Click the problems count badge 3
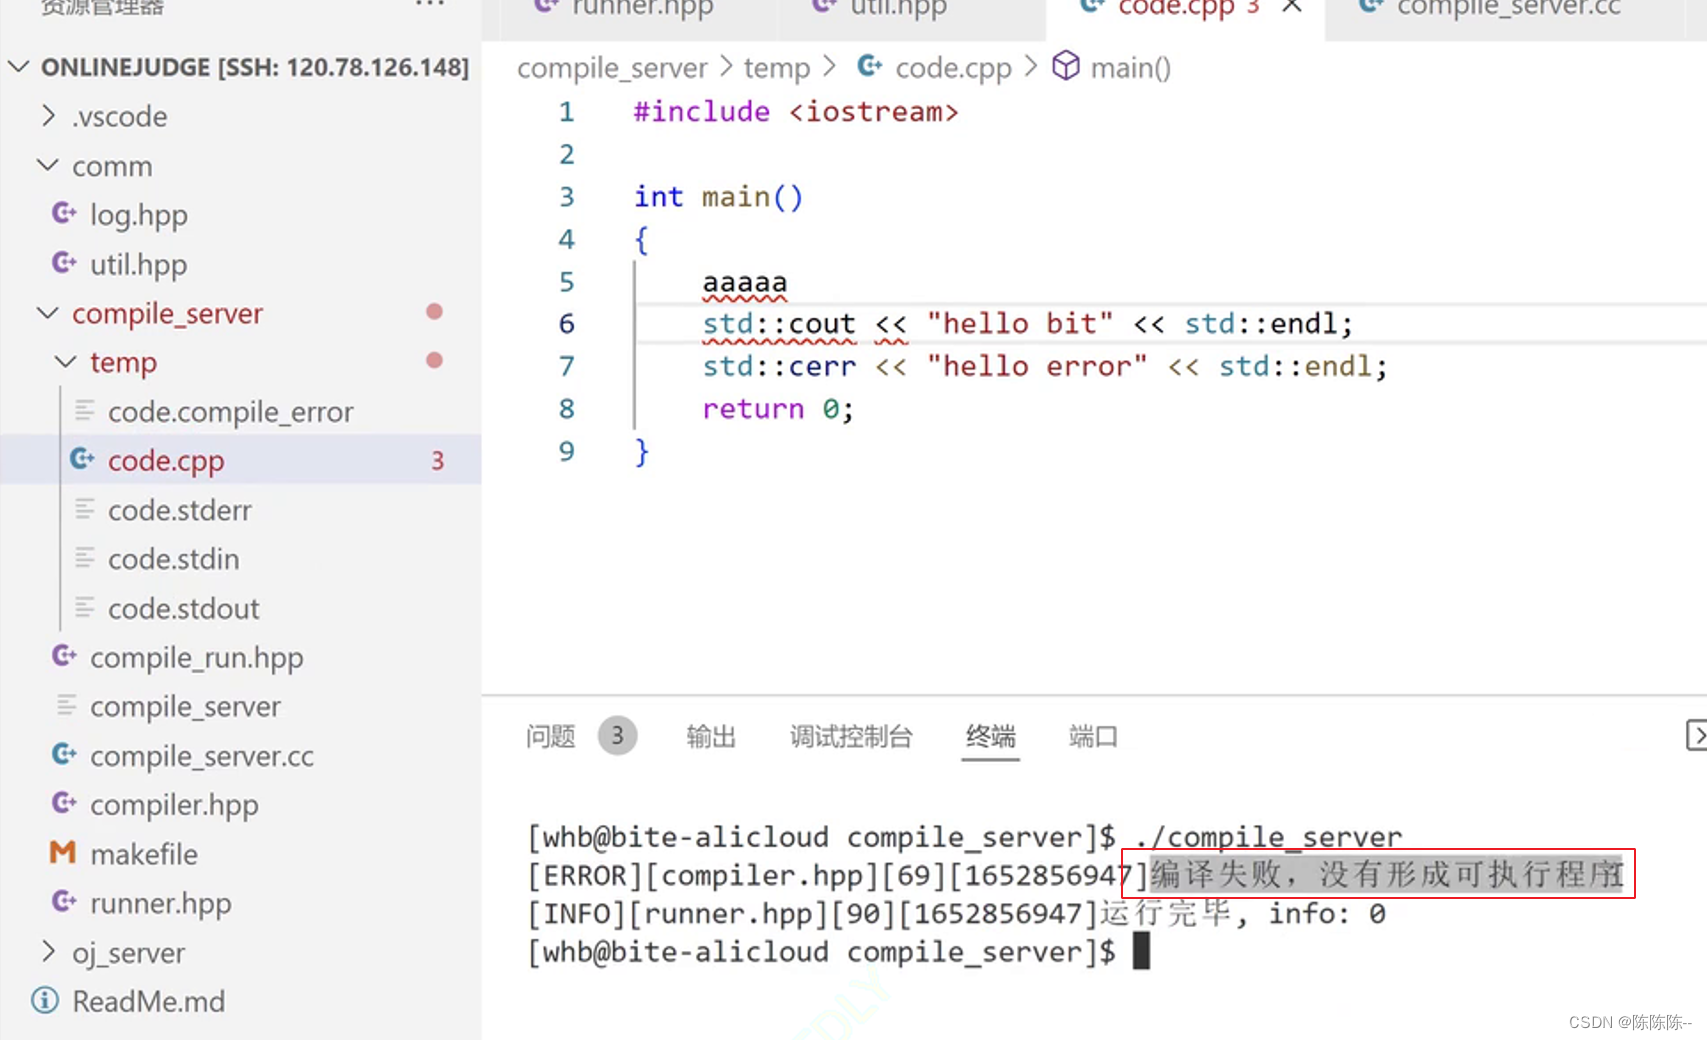The image size is (1707, 1040). (x=618, y=736)
